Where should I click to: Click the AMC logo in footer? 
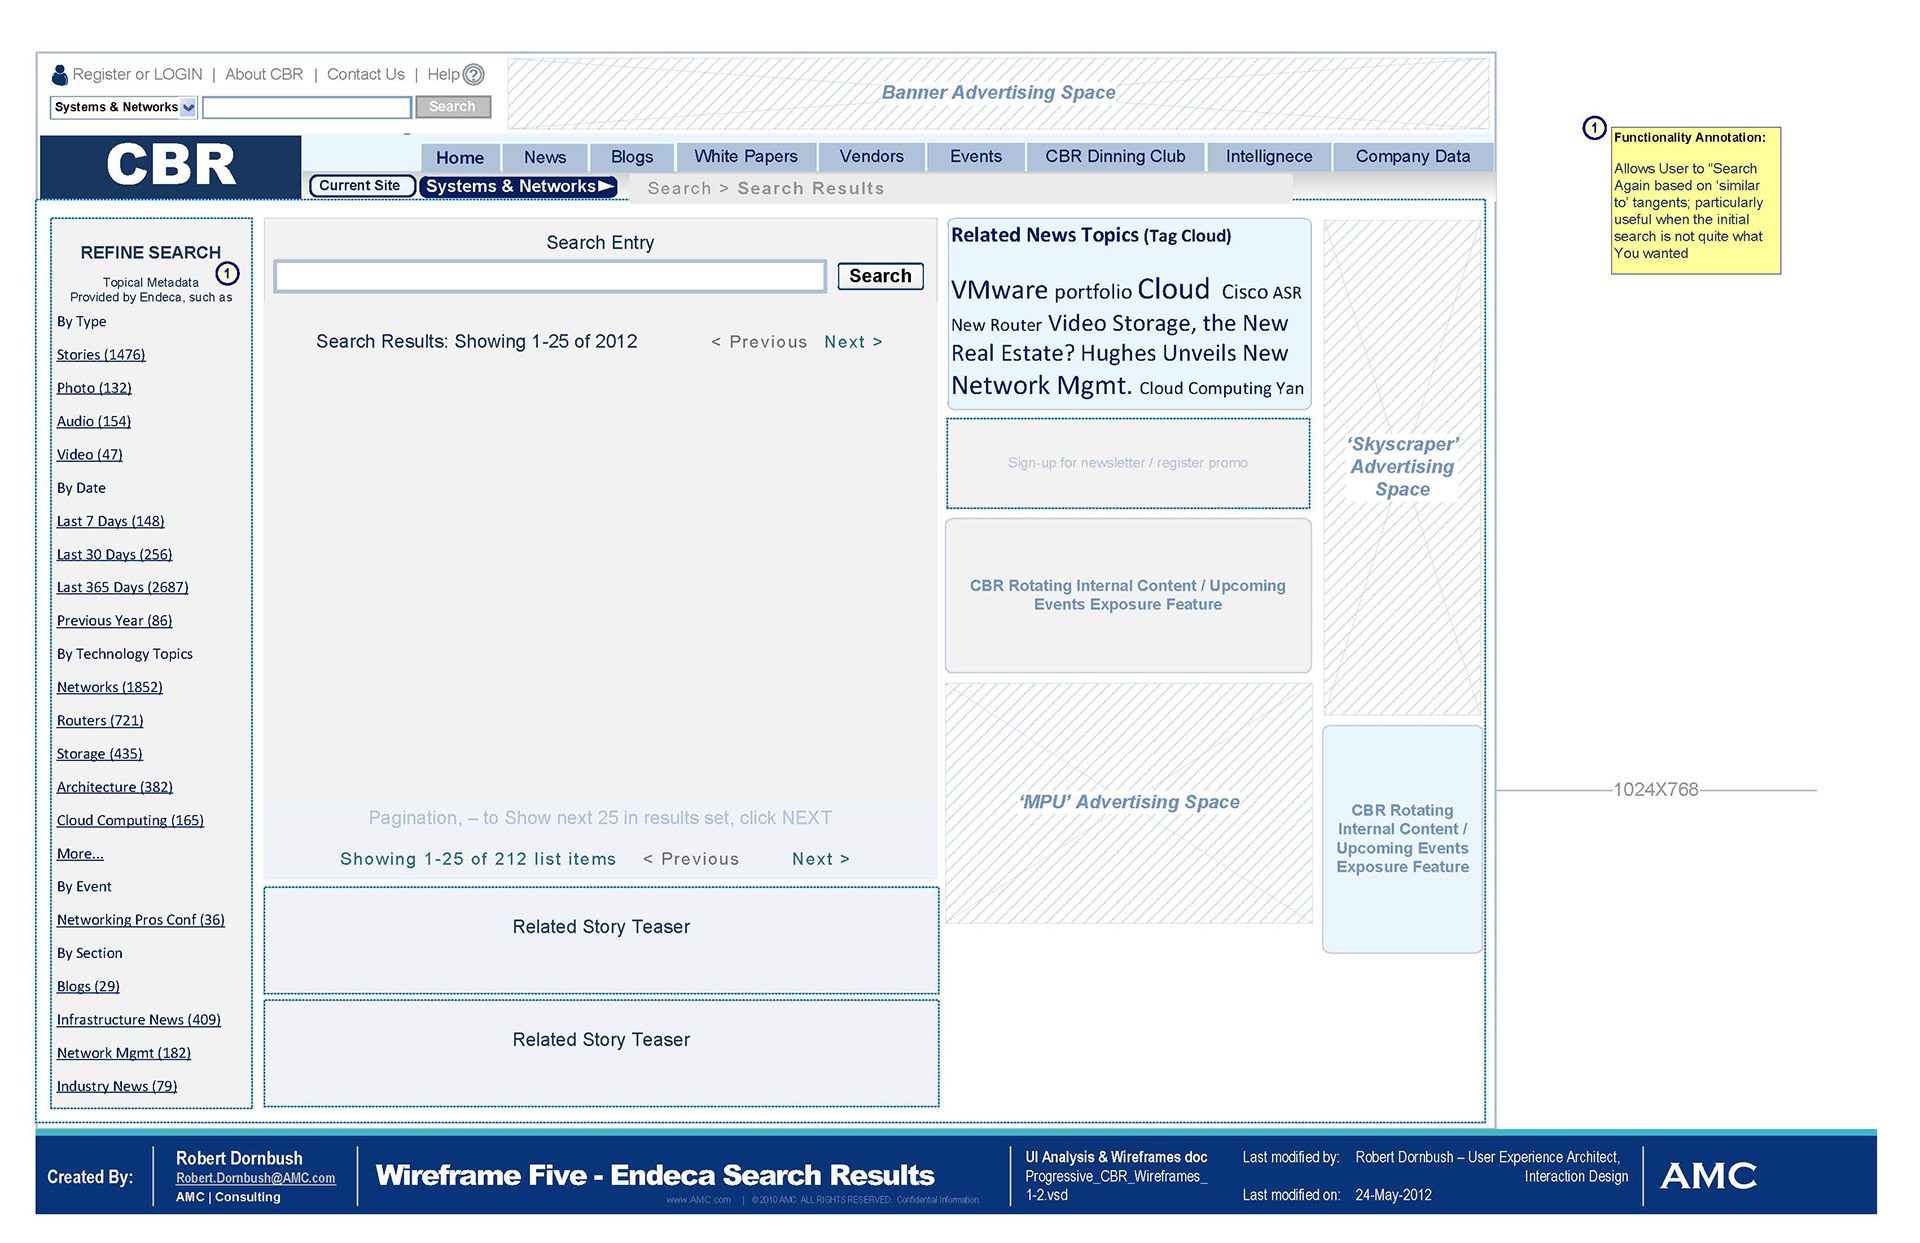pos(1708,1176)
